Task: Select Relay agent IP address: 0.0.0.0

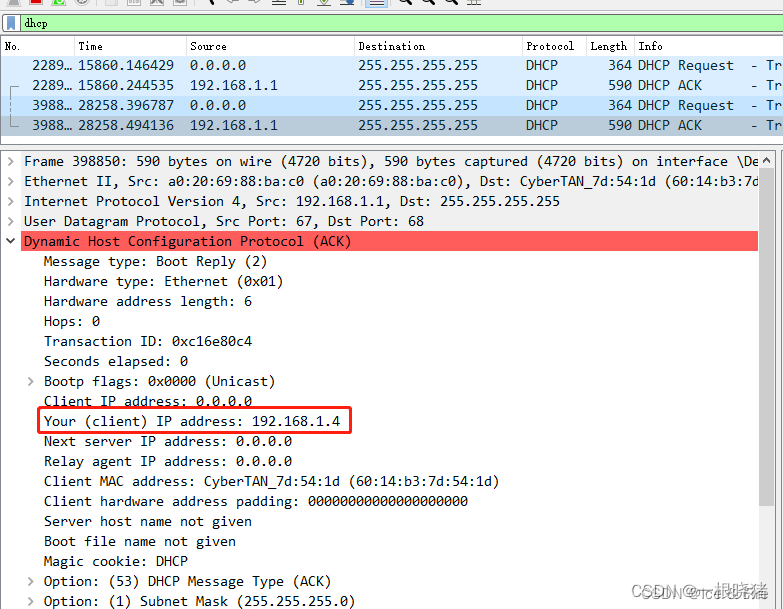Action: [168, 461]
